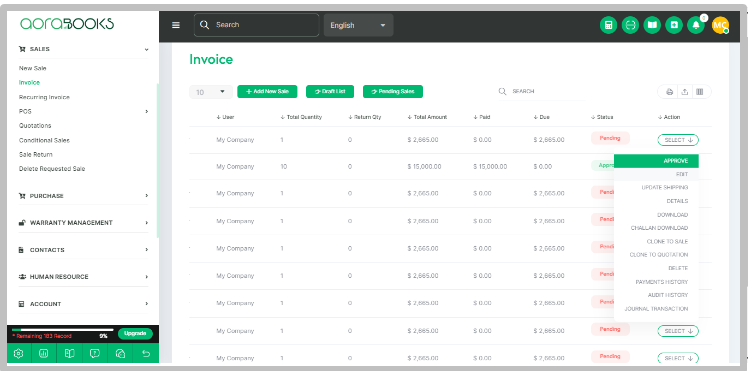Click the magnifier icon in top search bar
The height and width of the screenshot is (371, 748).
pos(205,25)
